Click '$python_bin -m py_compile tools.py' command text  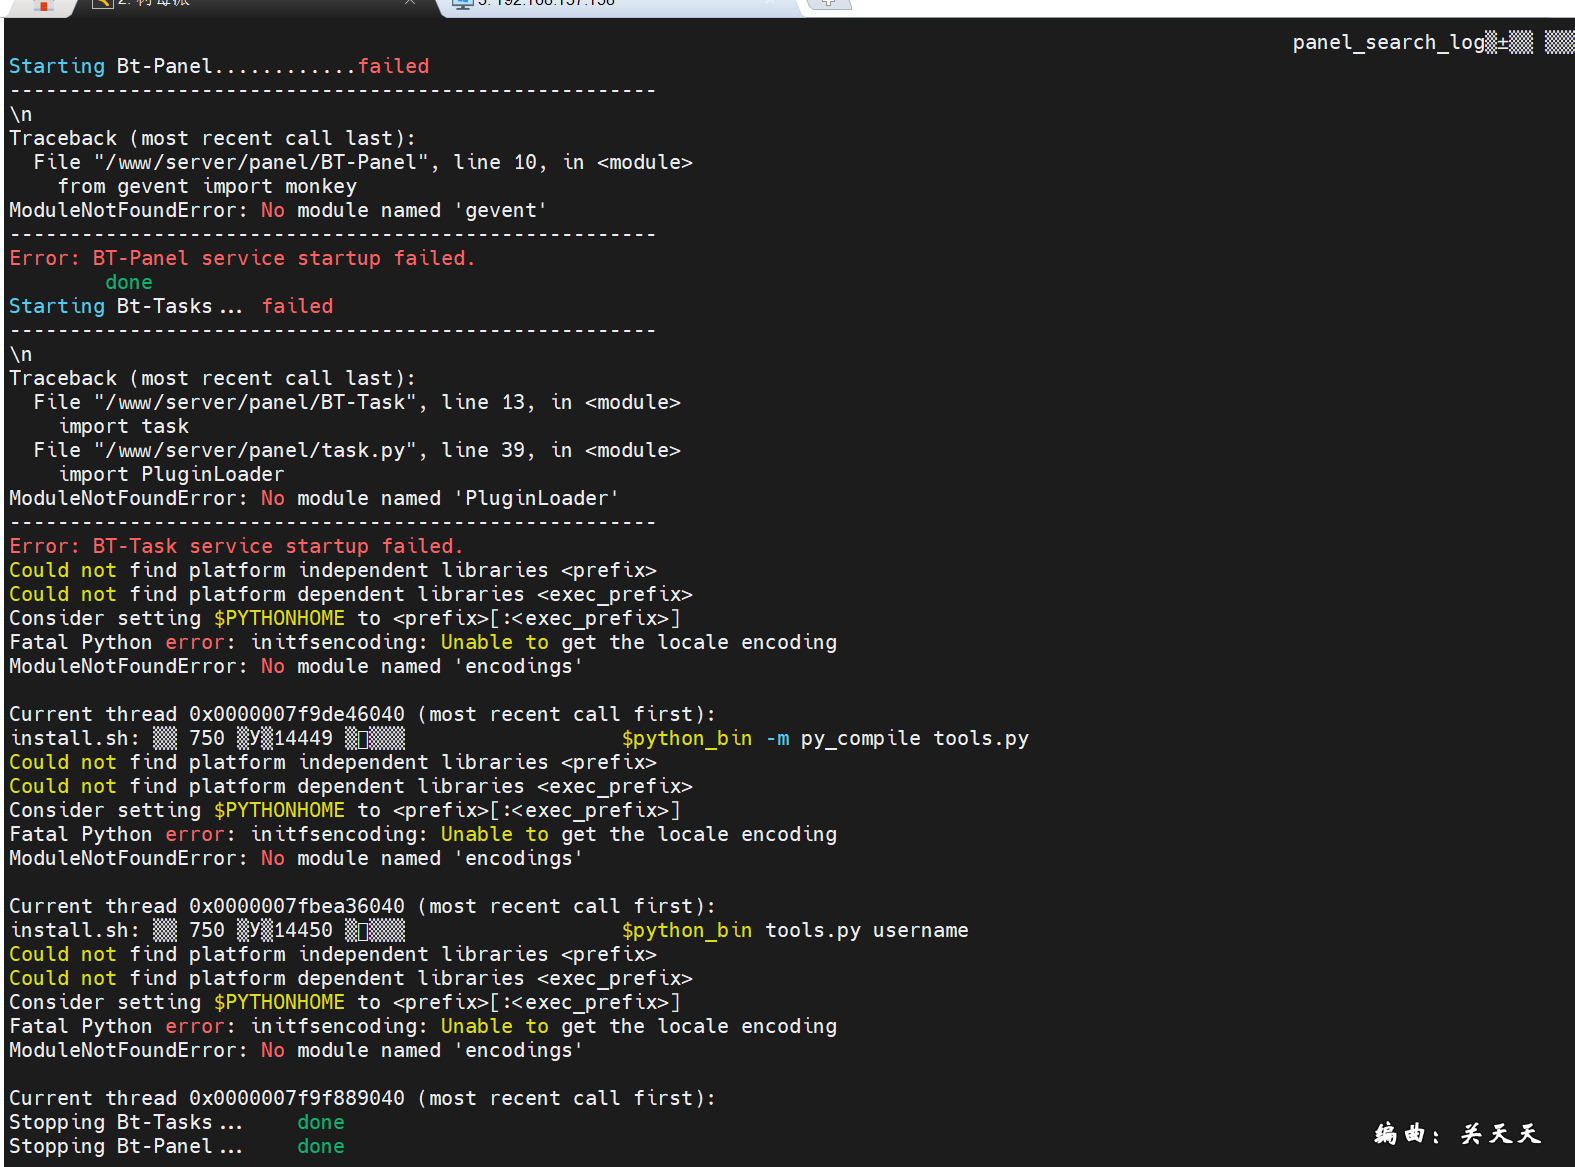(825, 738)
